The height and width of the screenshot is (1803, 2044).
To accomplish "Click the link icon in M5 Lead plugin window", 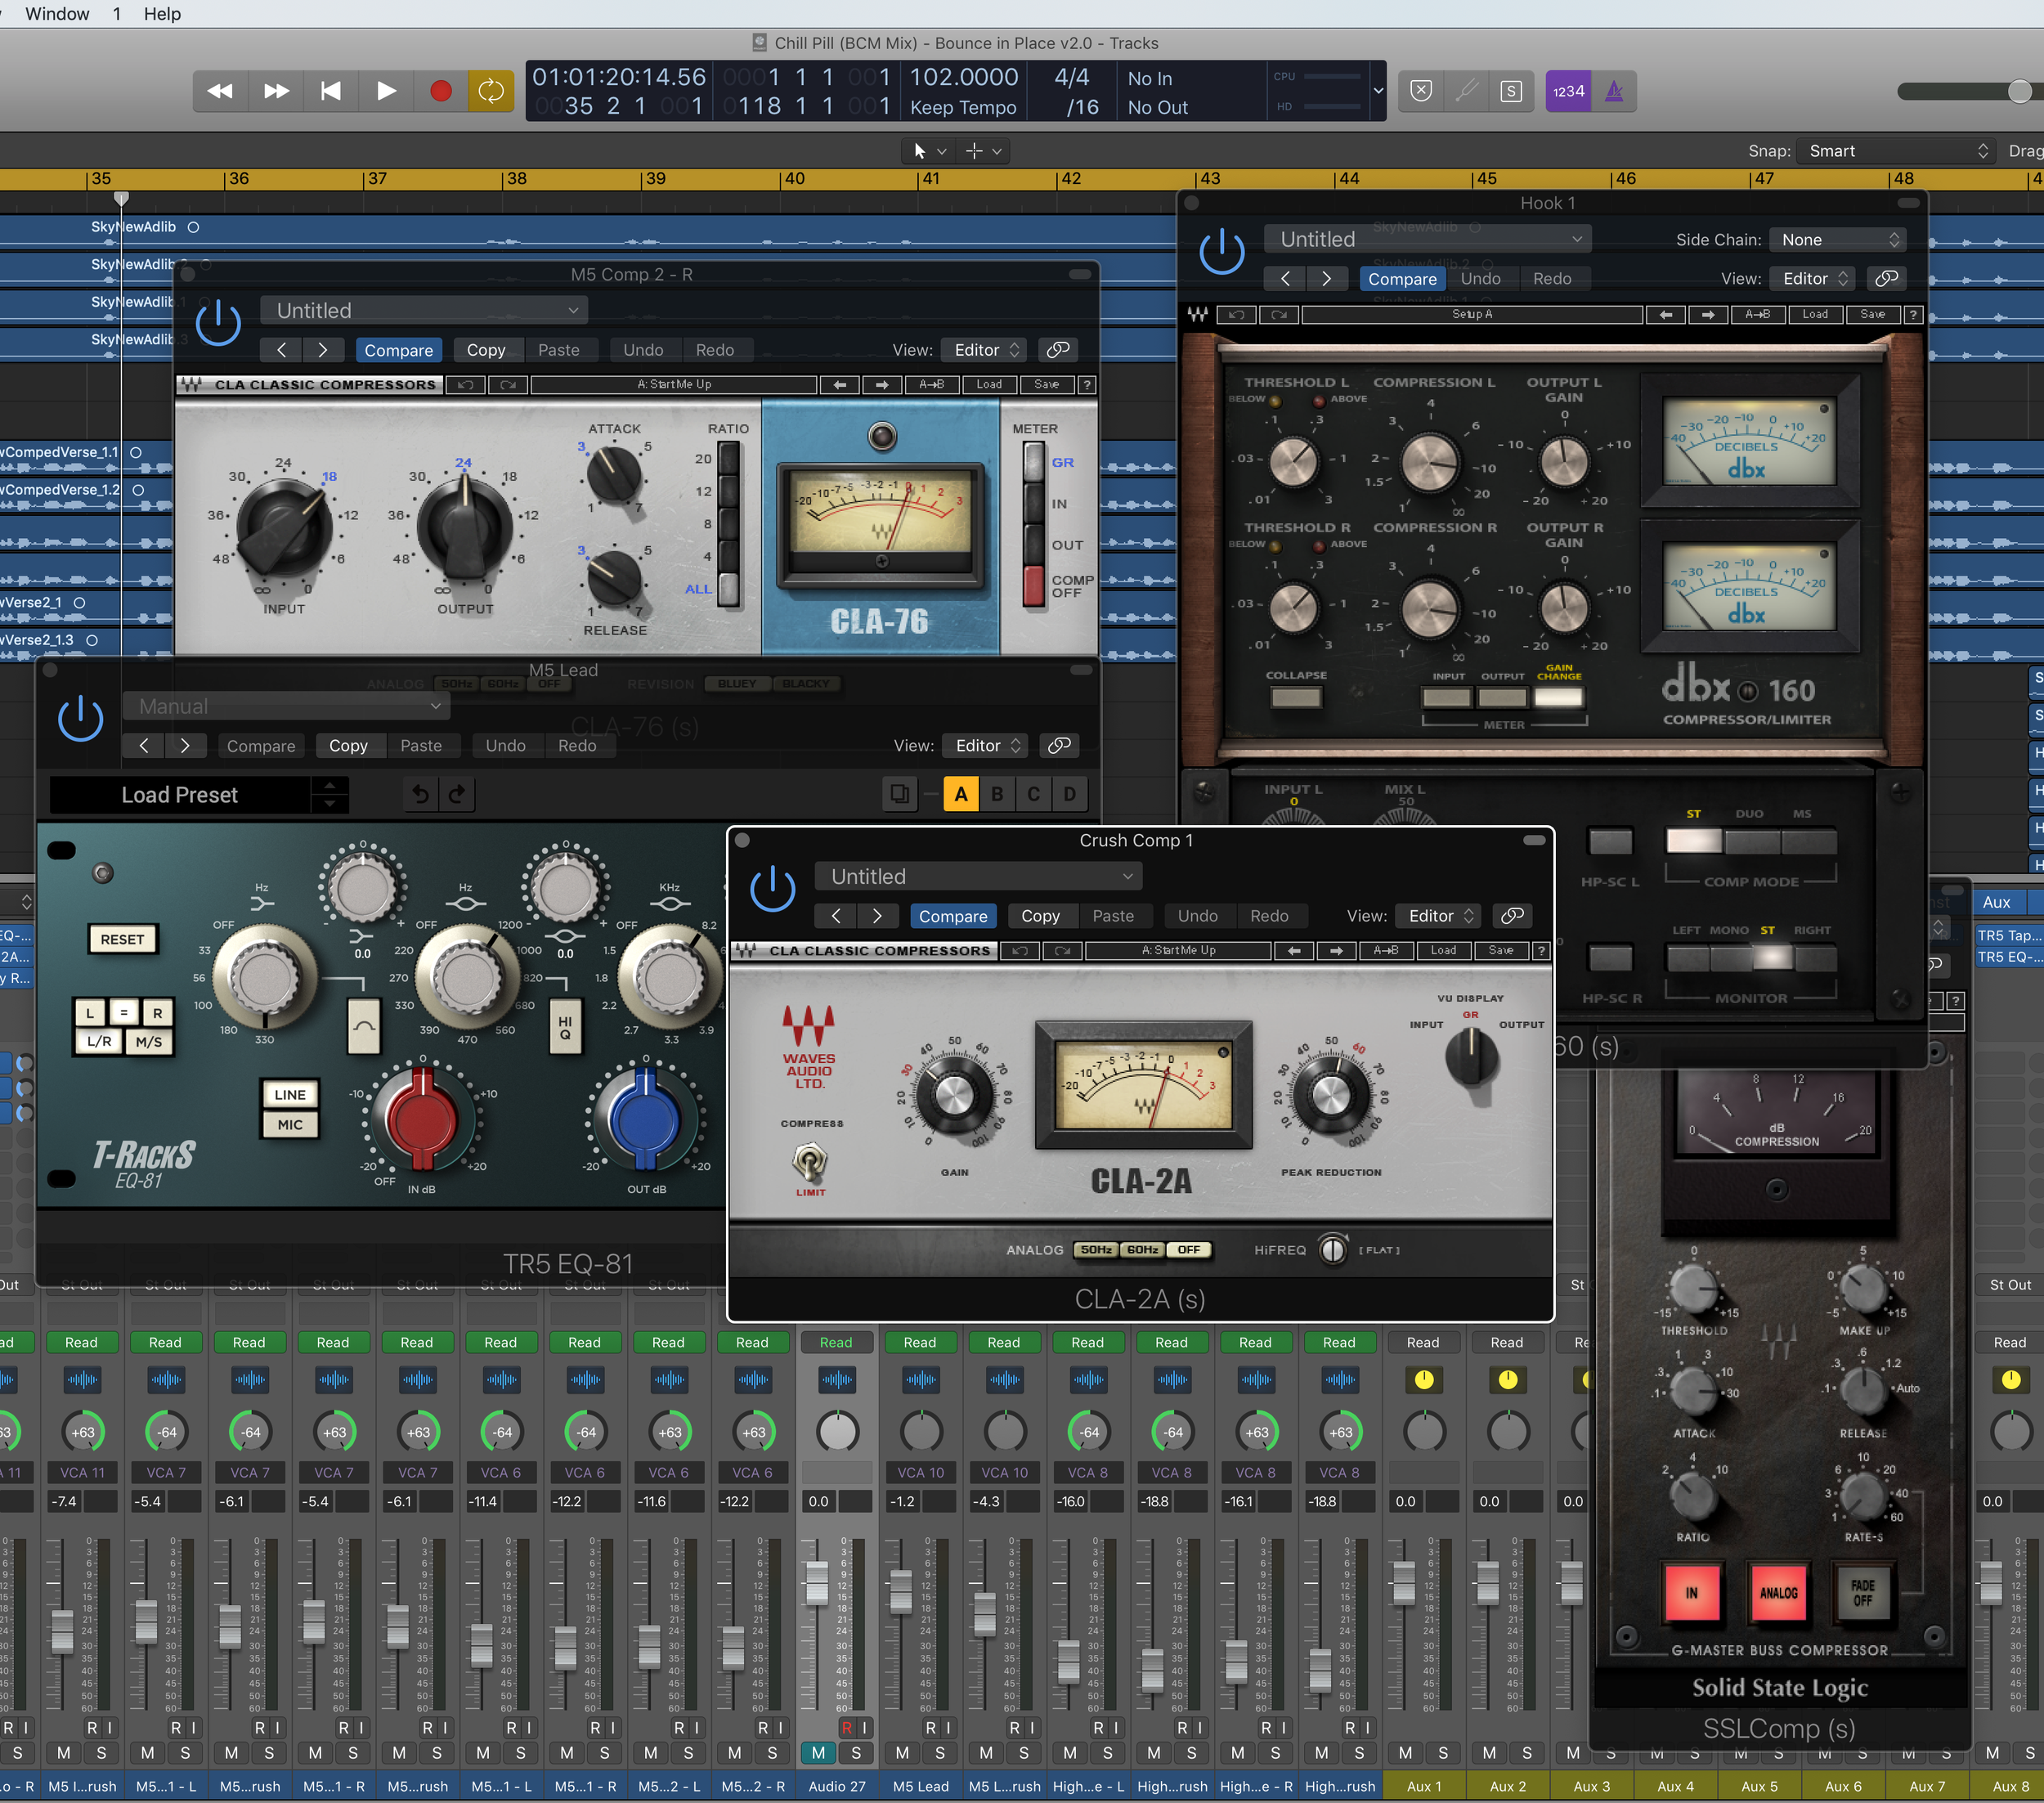I will pyautogui.click(x=1059, y=746).
